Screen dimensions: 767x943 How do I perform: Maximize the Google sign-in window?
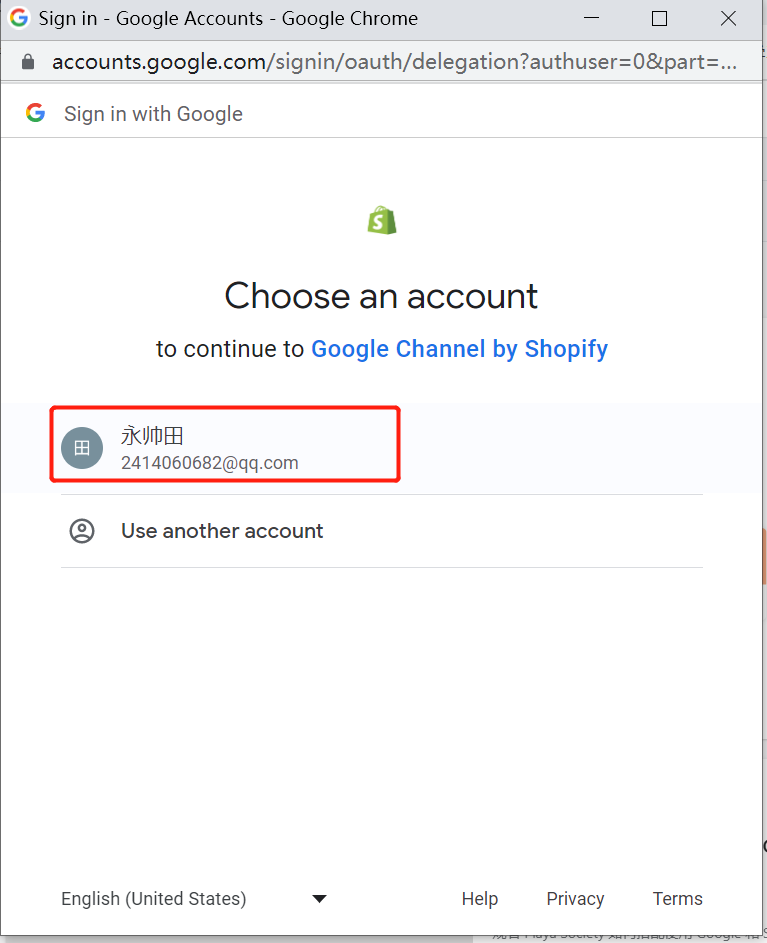click(658, 19)
